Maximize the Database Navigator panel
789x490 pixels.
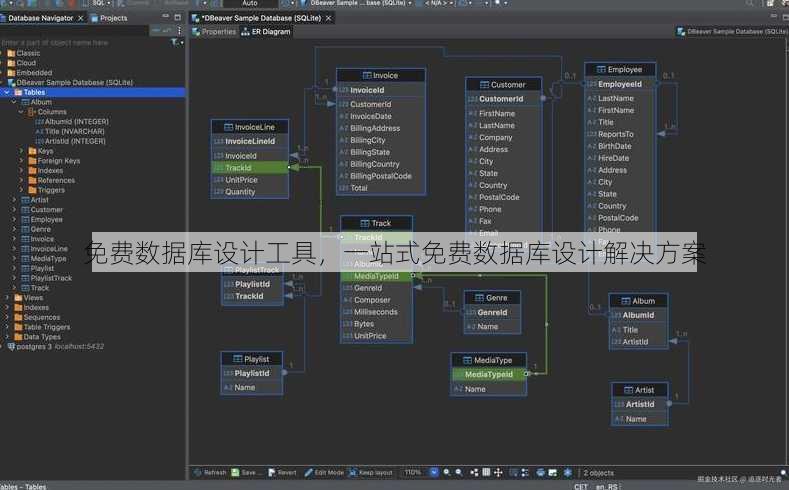[x=178, y=17]
